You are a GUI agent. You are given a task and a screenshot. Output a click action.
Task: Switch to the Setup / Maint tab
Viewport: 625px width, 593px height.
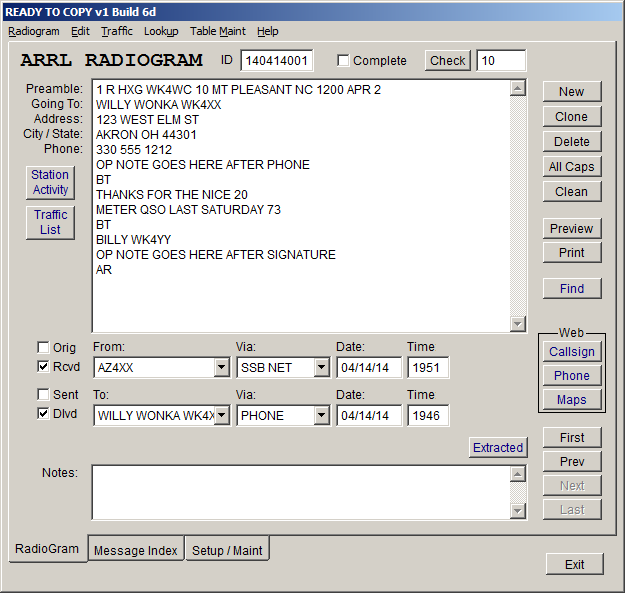point(227,550)
